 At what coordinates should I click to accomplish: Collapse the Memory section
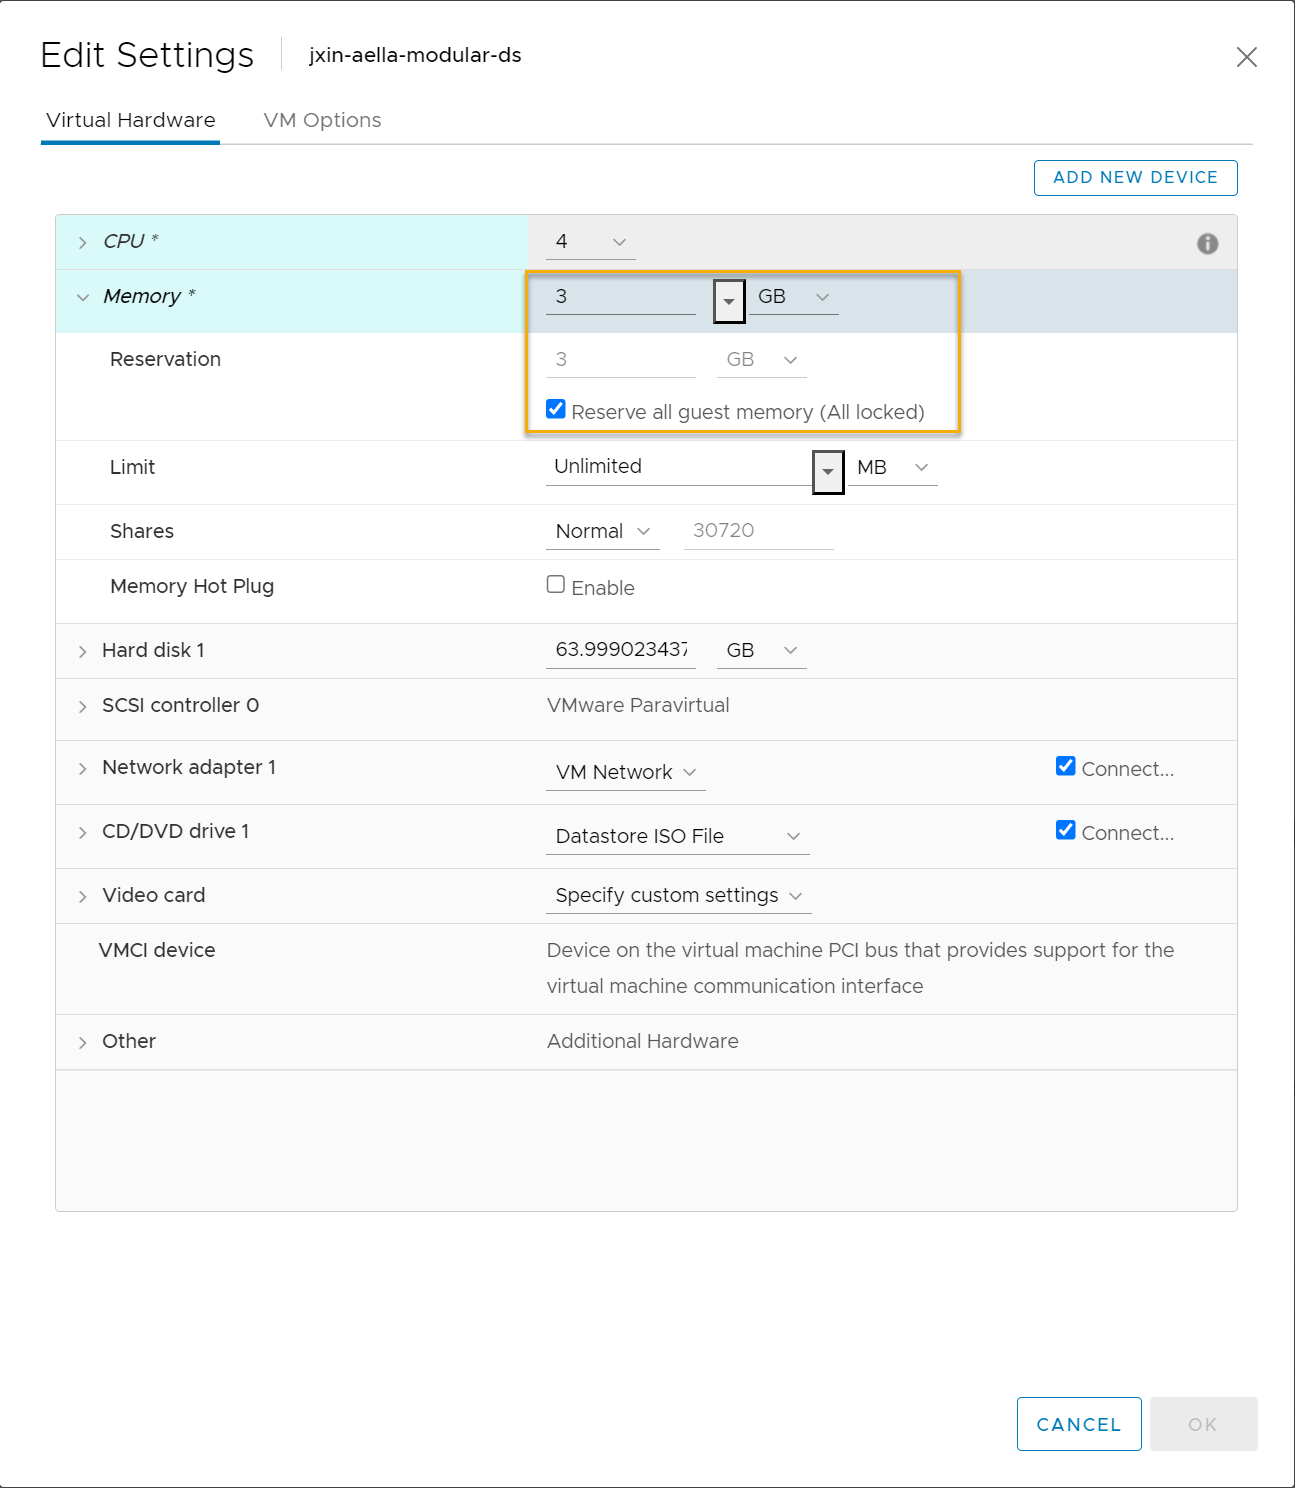[83, 297]
